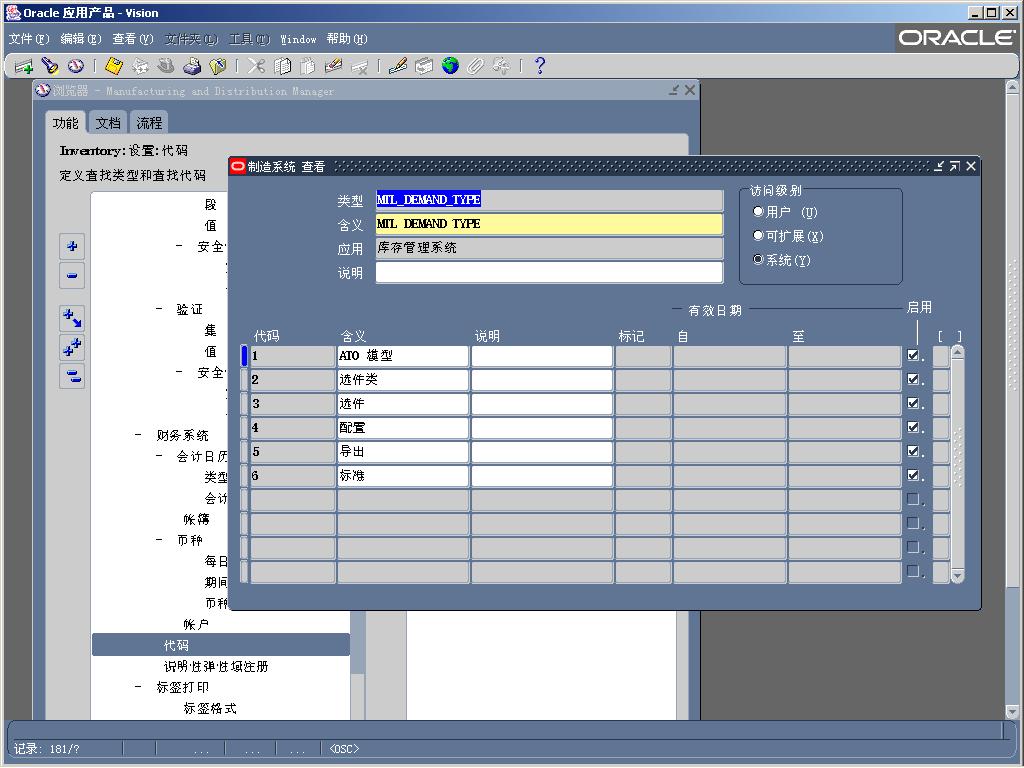Click the Find flashlight icon
Image resolution: width=1024 pixels, height=768 pixels.
pos(50,66)
